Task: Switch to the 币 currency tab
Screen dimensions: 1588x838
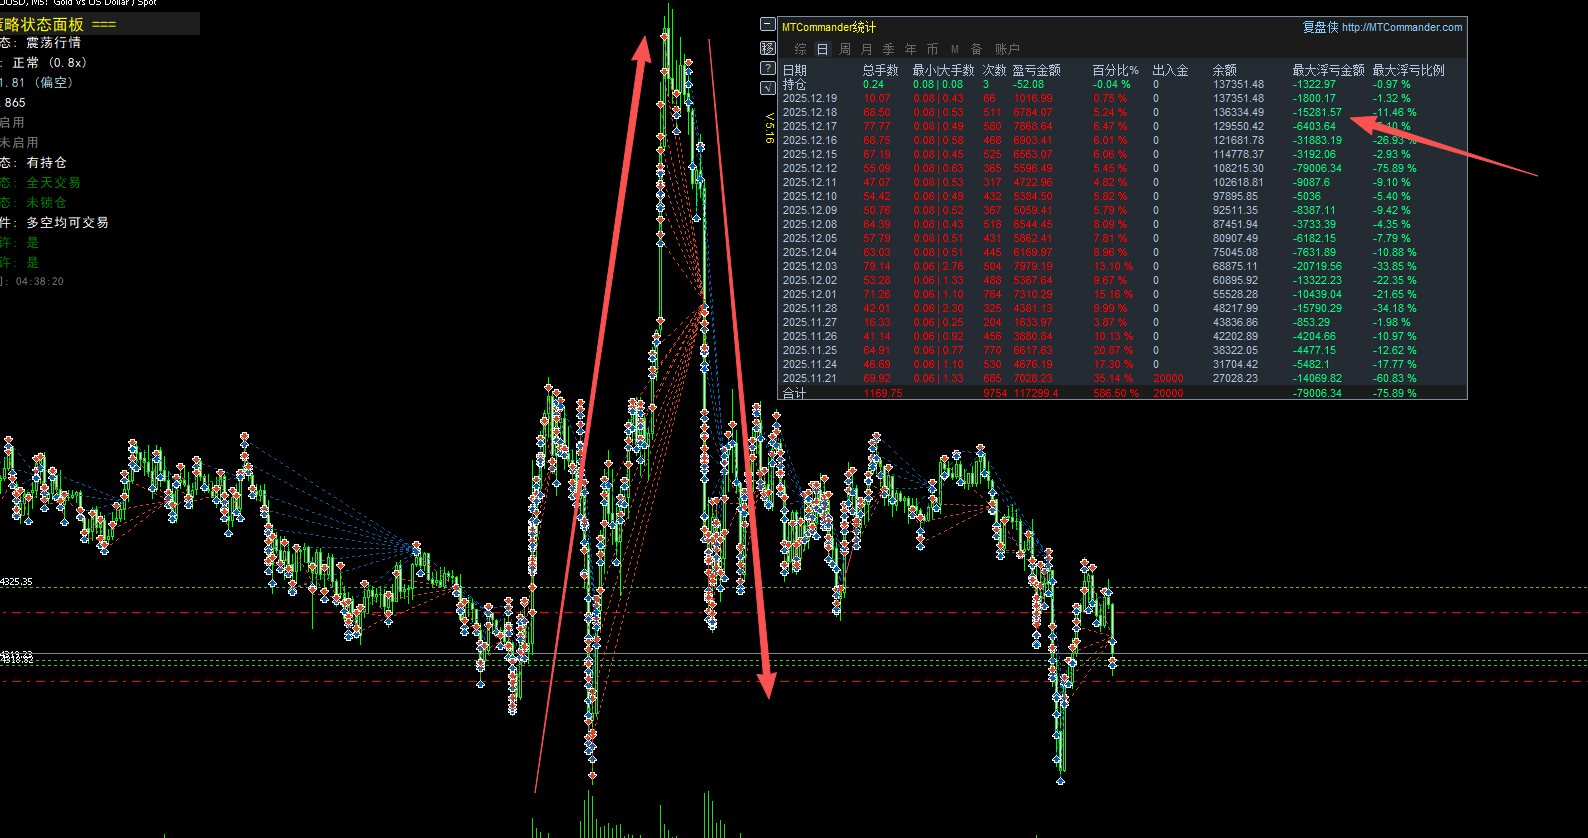Action: (x=932, y=49)
